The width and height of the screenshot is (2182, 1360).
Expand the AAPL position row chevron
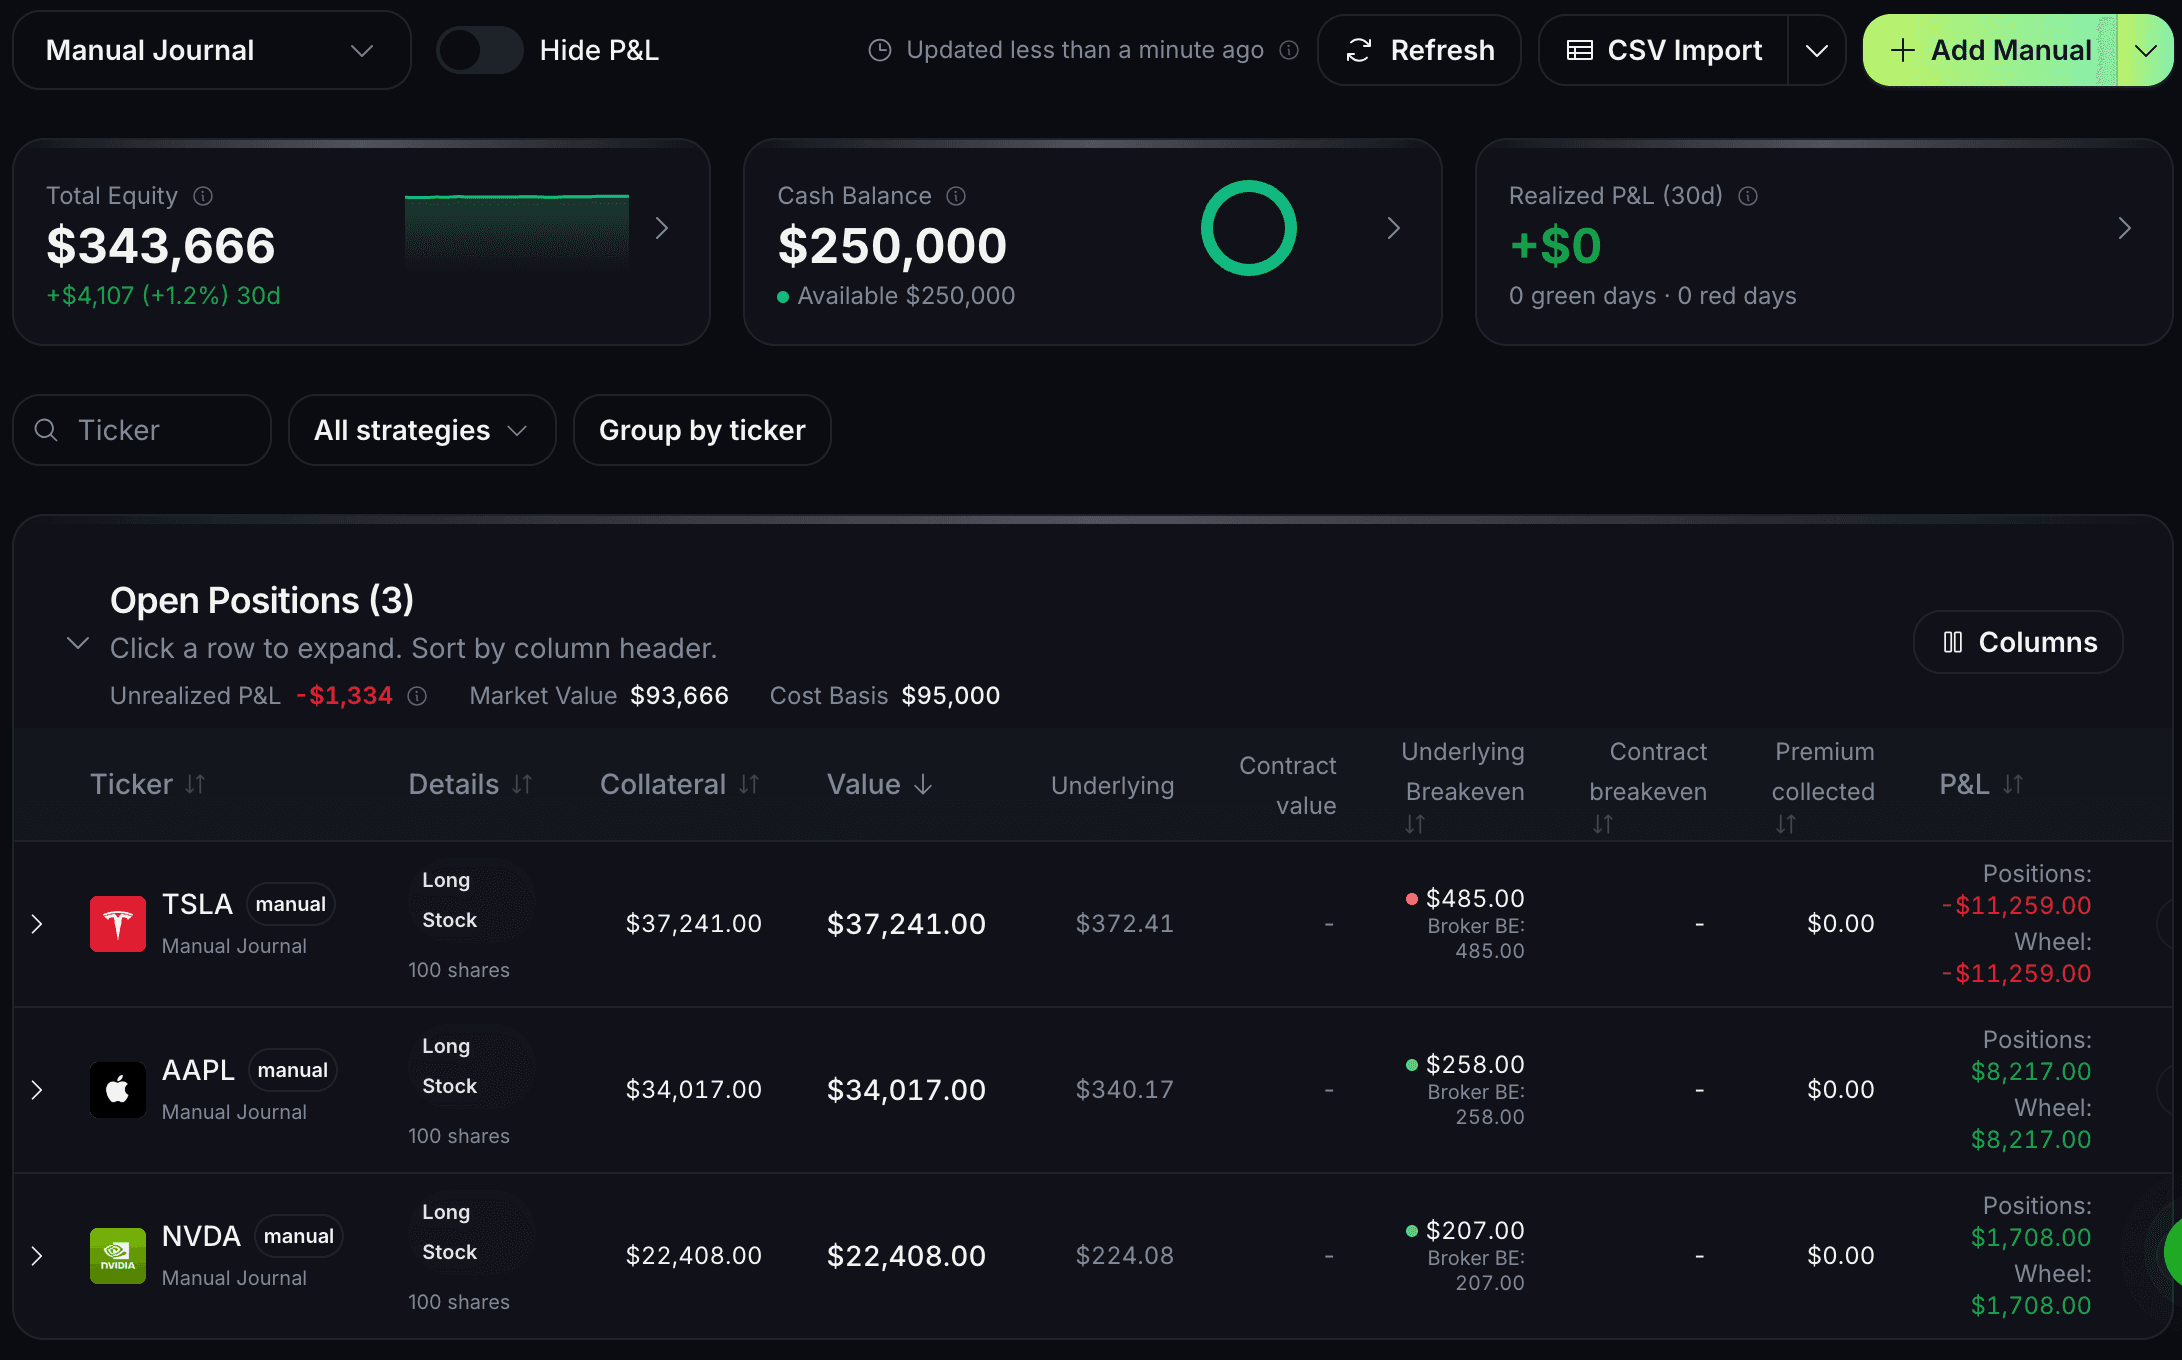(x=37, y=1090)
